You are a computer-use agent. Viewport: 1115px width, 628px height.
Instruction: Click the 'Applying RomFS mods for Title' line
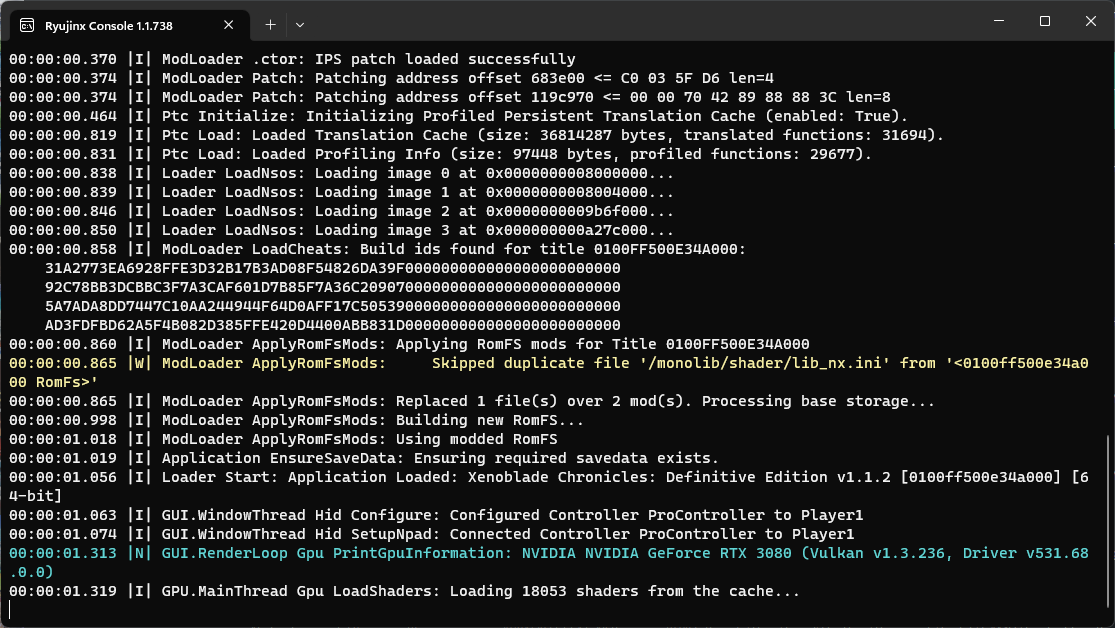pyautogui.click(x=410, y=344)
